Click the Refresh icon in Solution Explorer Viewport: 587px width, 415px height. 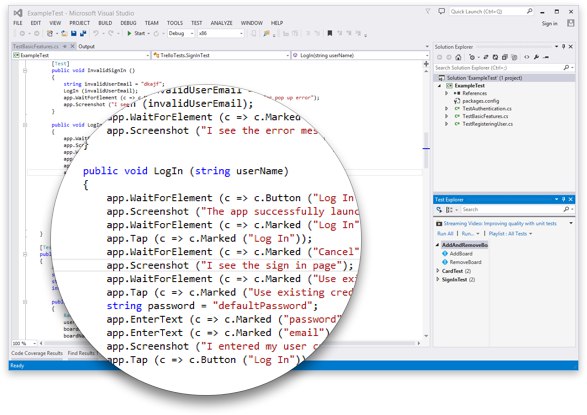click(x=495, y=57)
